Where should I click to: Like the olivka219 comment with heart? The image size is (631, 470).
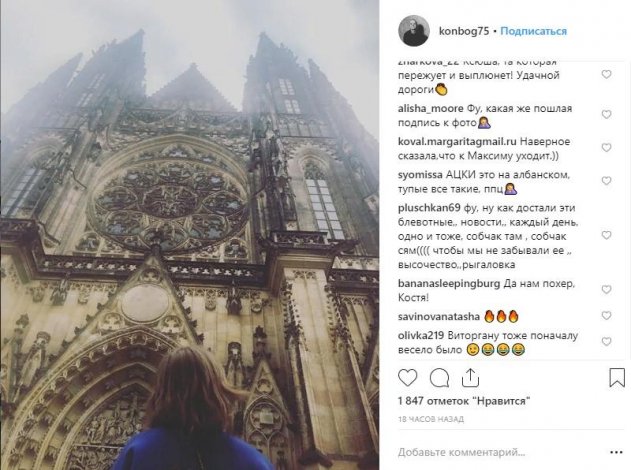pos(606,342)
